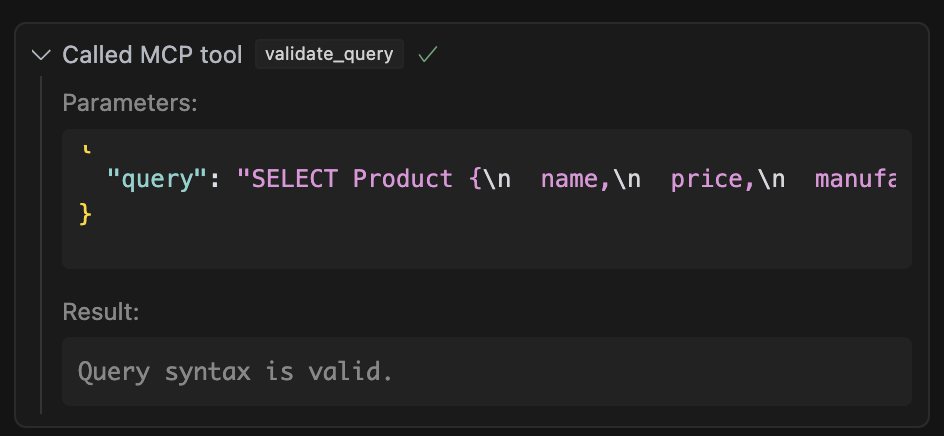This screenshot has width=944, height=436.
Task: Click the yellow closing brace in parameters
Action: click(85, 213)
